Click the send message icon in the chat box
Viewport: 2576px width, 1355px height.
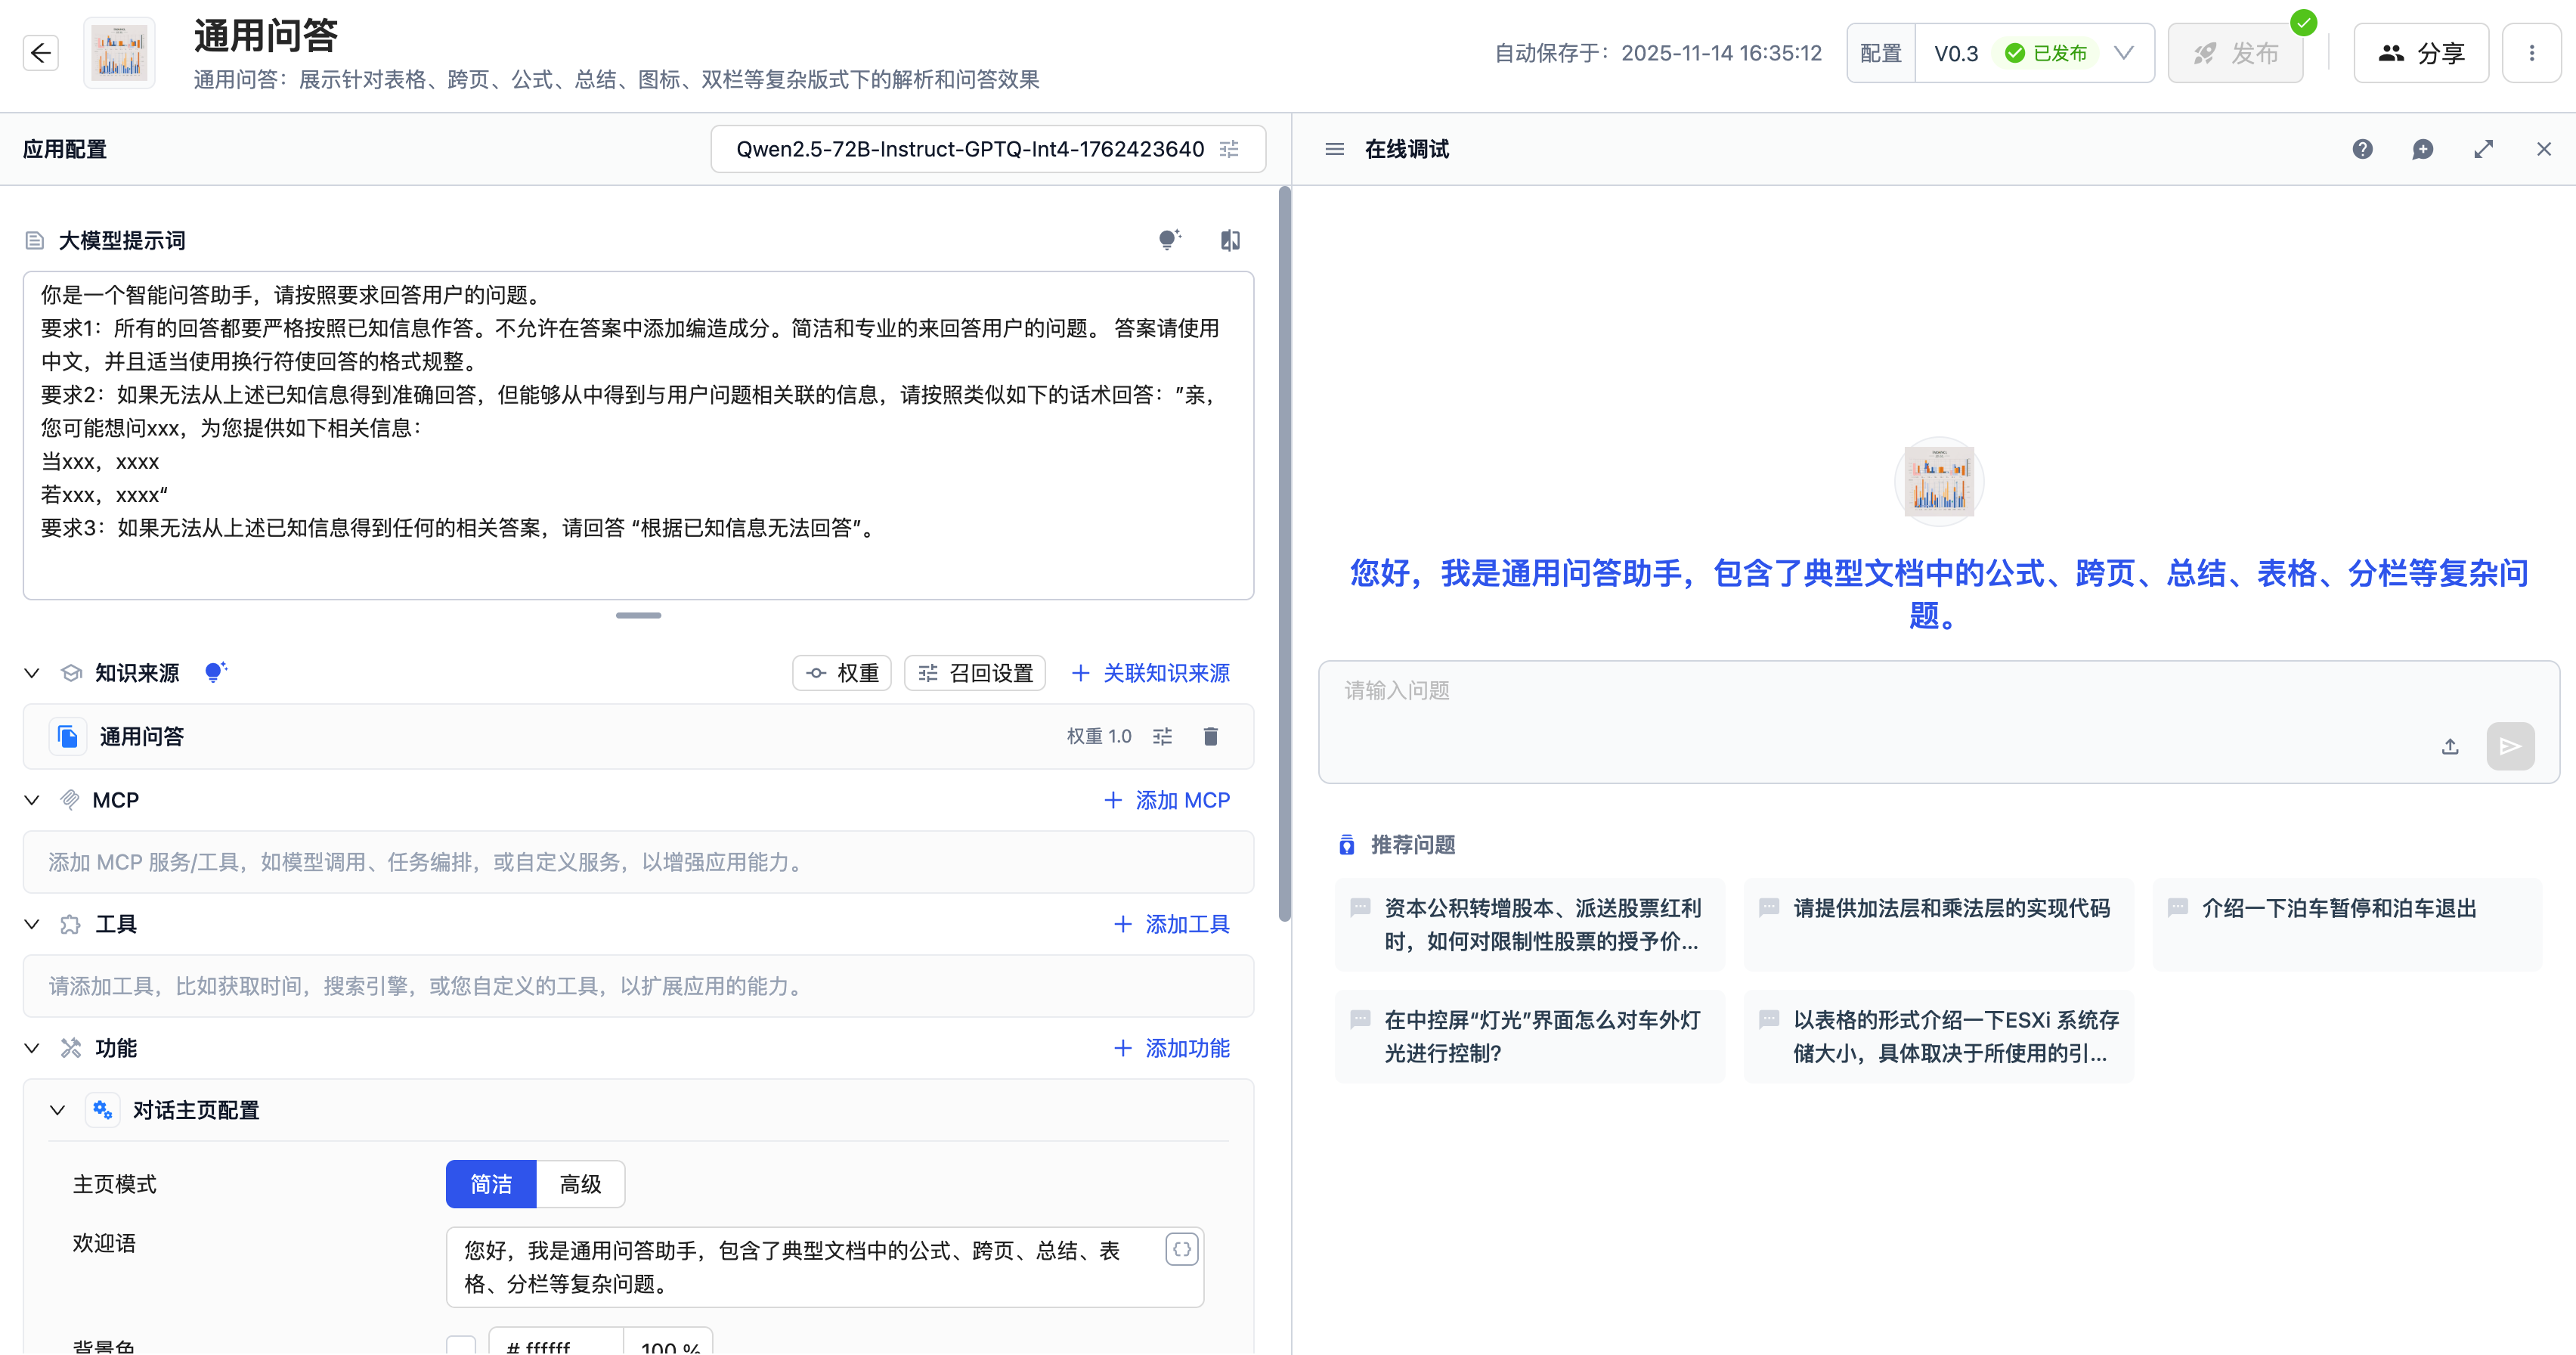2509,746
